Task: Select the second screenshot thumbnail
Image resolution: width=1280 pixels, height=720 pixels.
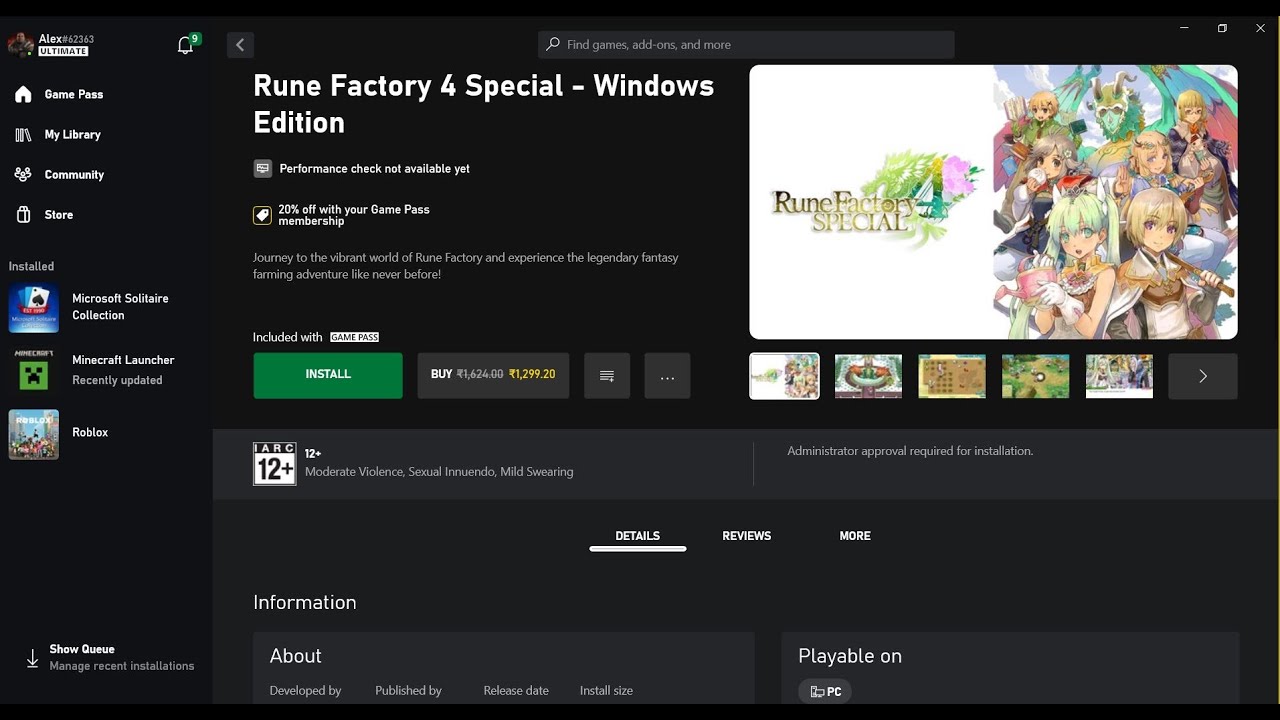Action: [x=868, y=376]
